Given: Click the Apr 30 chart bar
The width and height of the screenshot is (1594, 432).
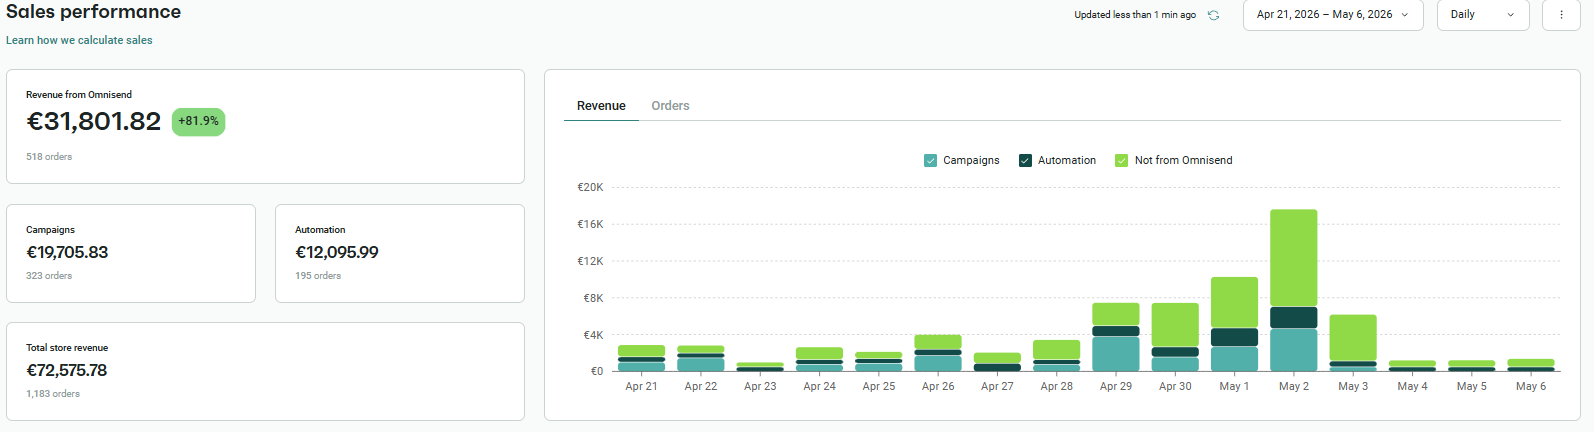Looking at the screenshot, I should point(1175,337).
